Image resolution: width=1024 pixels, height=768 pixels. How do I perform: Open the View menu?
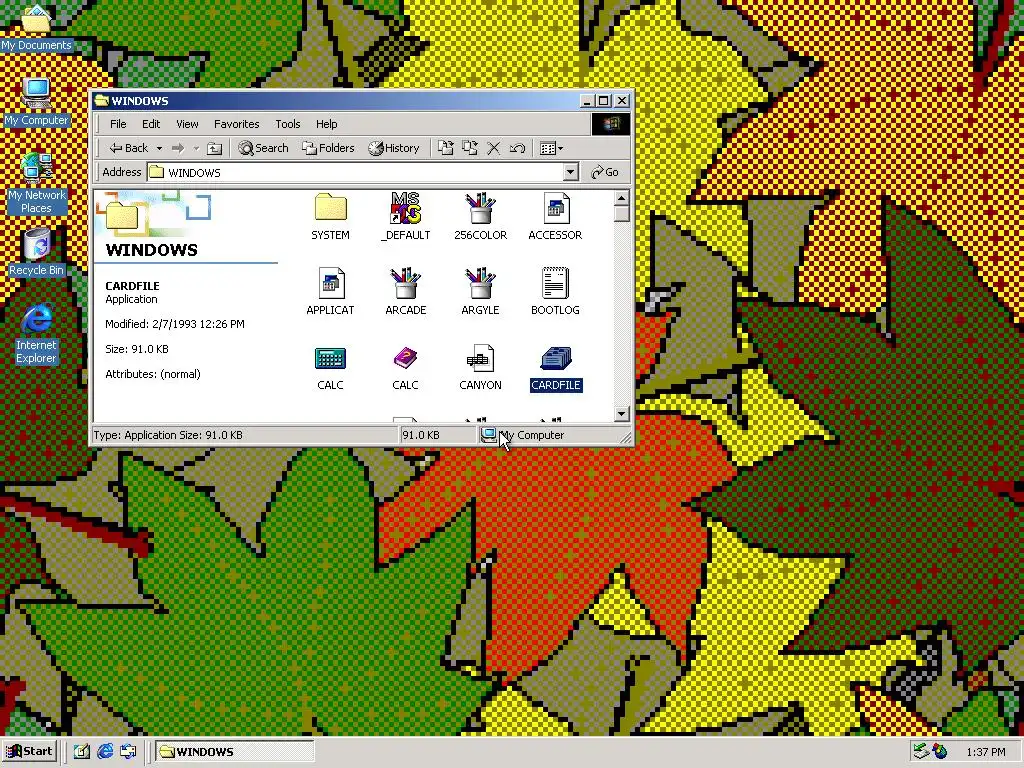[187, 124]
